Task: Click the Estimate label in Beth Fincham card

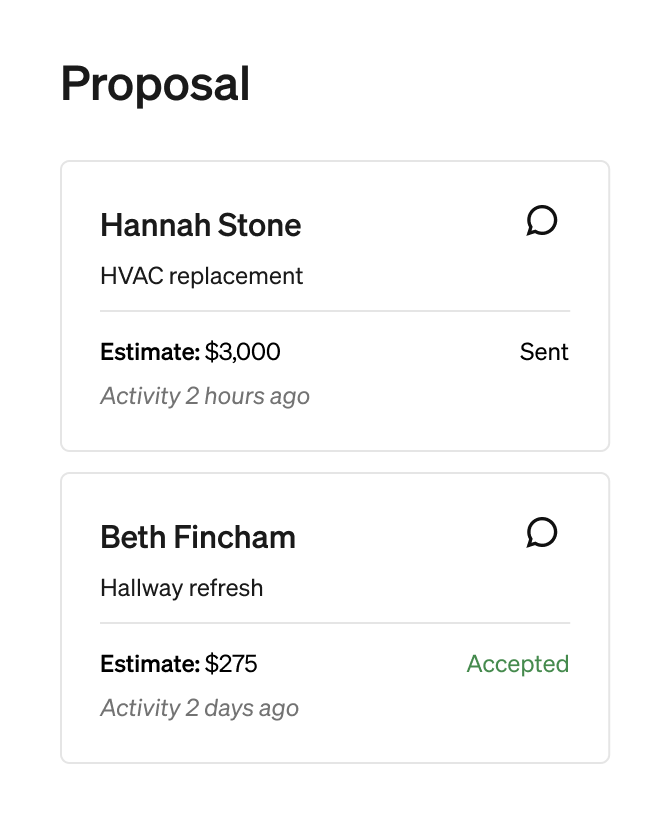Action: (x=150, y=664)
